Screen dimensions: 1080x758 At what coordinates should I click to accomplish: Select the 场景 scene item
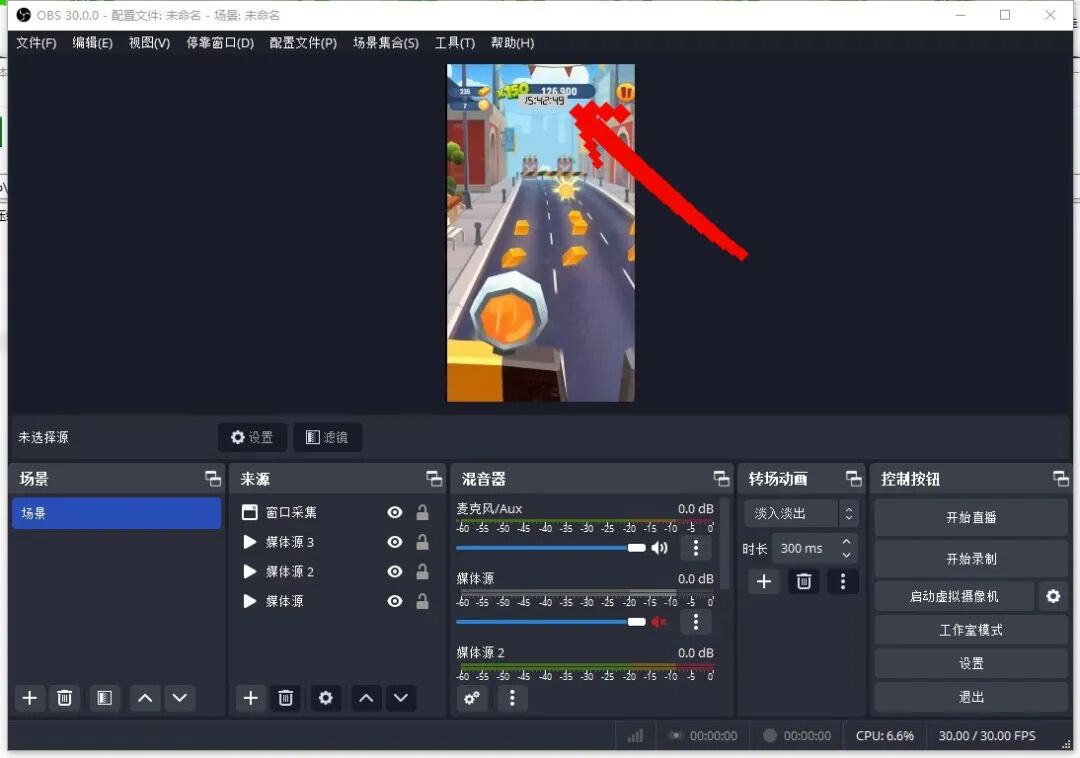116,514
